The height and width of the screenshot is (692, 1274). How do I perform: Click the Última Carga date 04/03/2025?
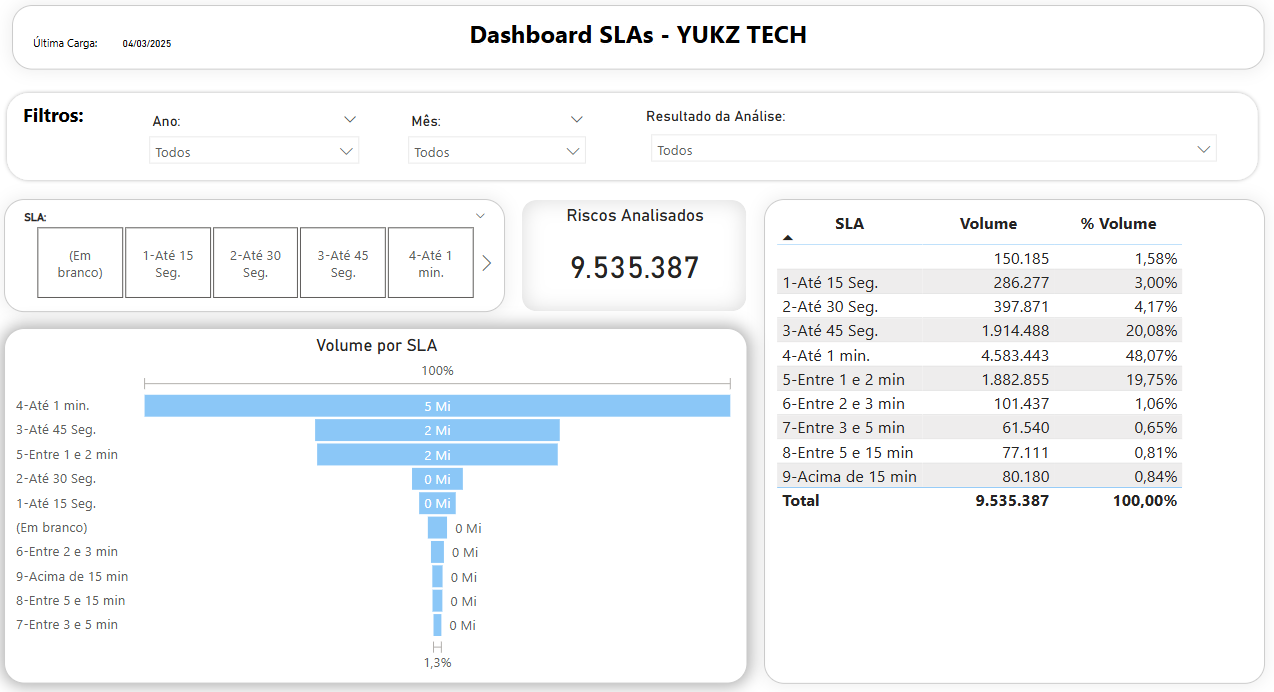point(147,44)
